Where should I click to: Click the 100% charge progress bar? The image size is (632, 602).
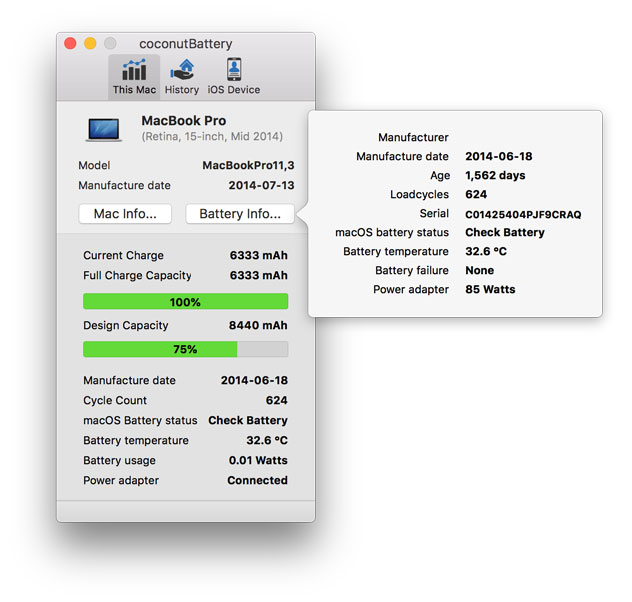(x=185, y=301)
